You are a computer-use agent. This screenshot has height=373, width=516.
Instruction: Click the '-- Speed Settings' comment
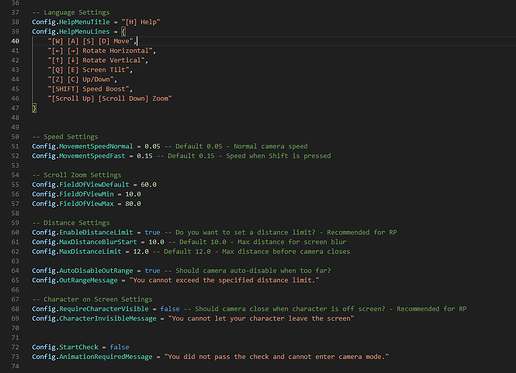[x=65, y=137]
